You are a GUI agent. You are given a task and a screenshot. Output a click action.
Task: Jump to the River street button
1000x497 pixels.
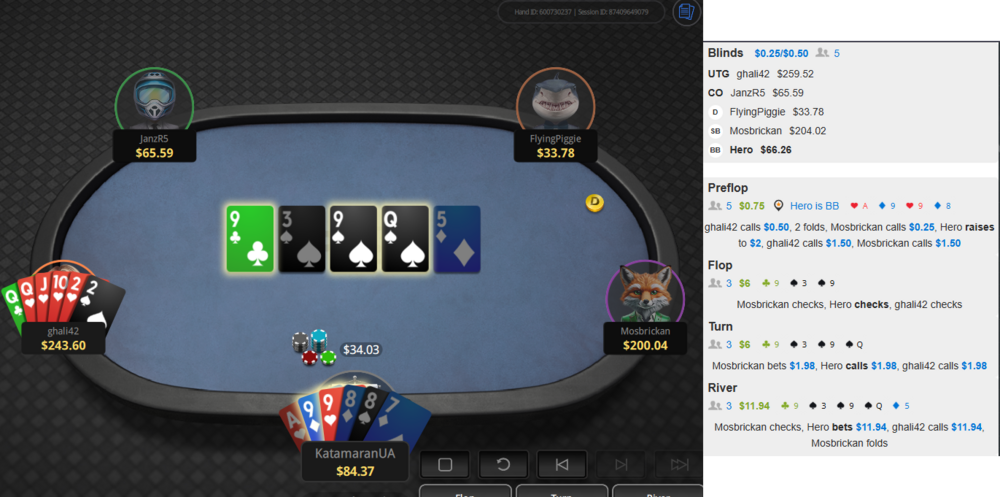(658, 491)
